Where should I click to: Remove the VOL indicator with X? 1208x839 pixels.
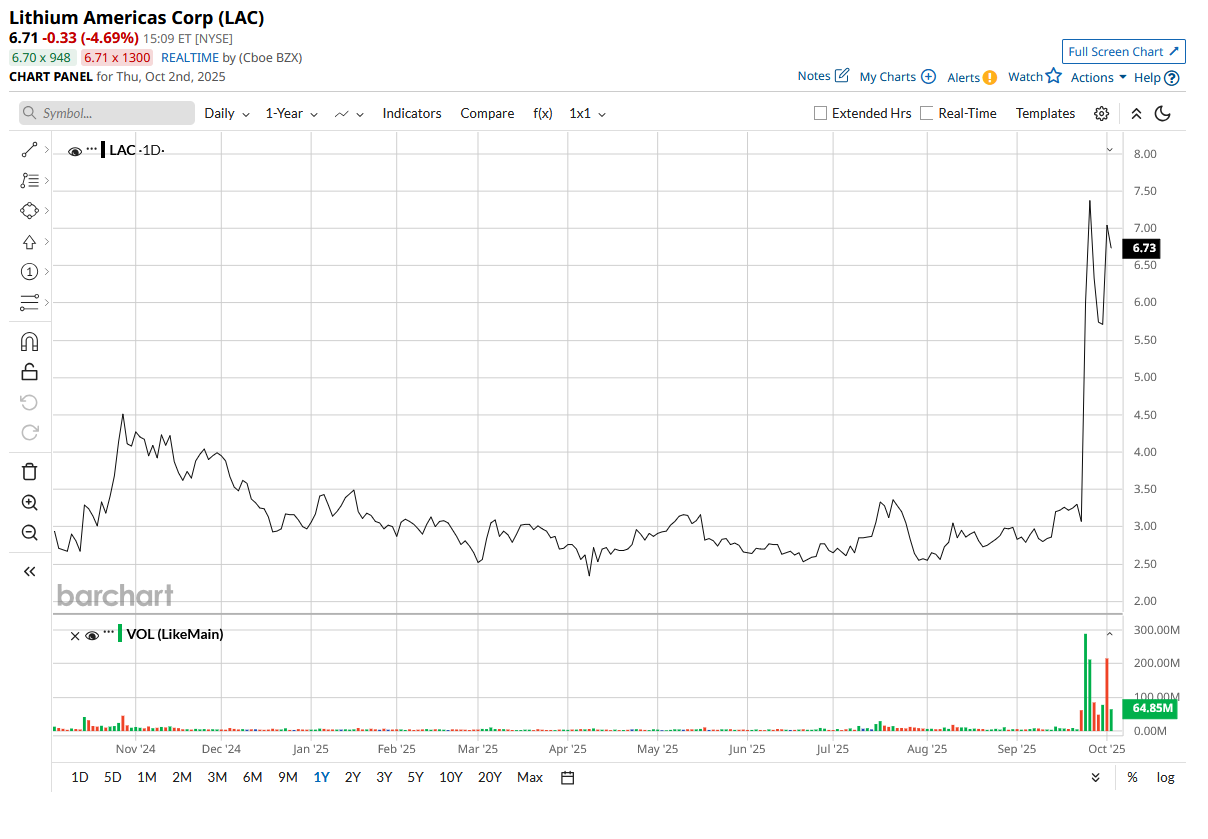pos(75,635)
